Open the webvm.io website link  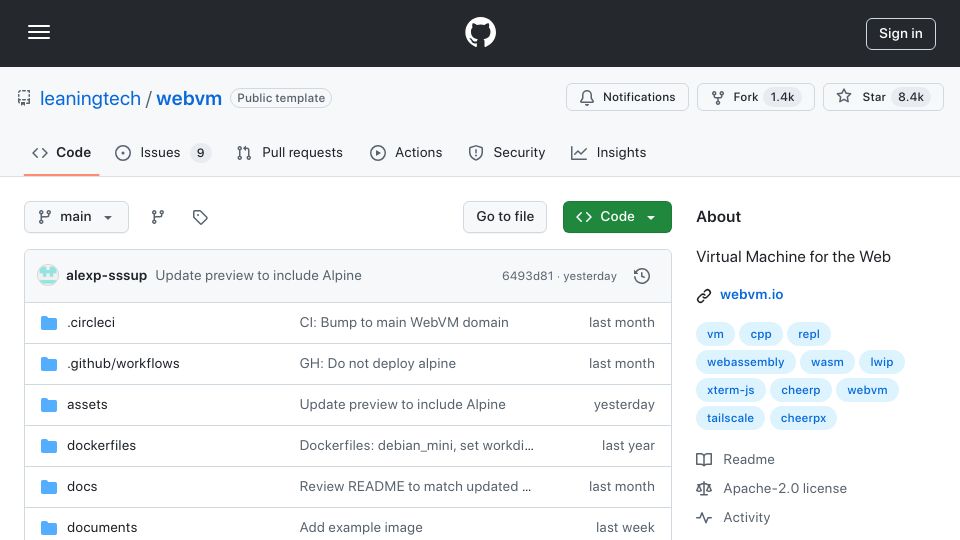(x=751, y=294)
